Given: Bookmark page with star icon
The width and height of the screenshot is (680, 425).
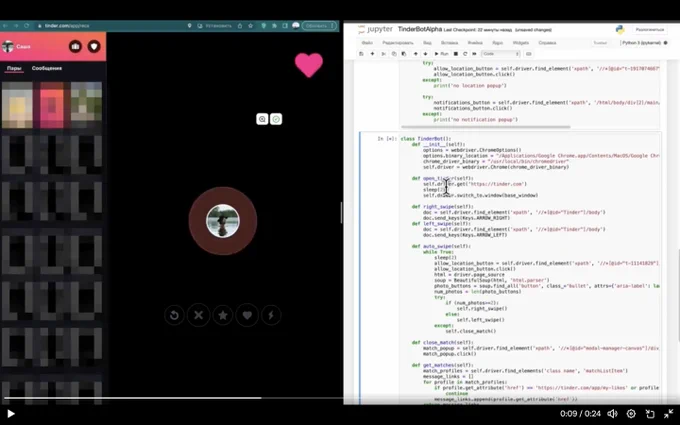Looking at the screenshot, I should tap(251, 26).
